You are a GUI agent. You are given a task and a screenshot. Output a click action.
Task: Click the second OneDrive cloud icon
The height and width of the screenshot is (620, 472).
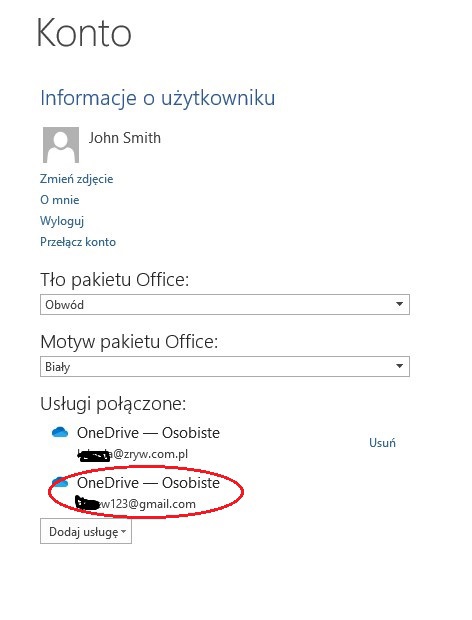click(x=60, y=482)
